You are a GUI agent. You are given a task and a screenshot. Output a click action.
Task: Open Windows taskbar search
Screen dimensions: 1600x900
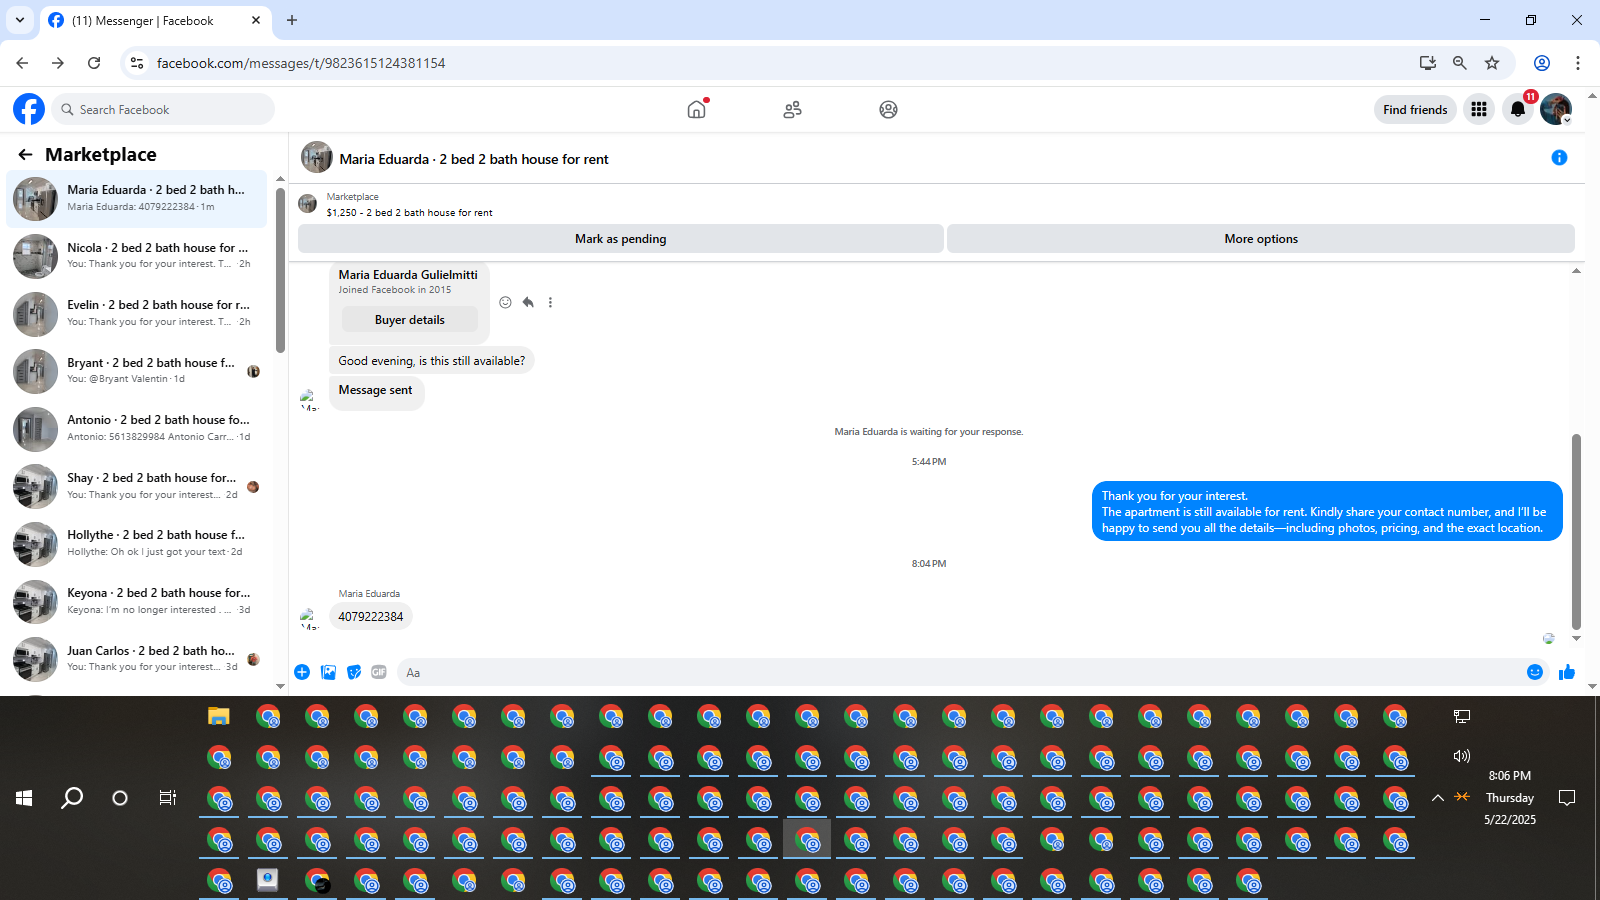tap(72, 797)
